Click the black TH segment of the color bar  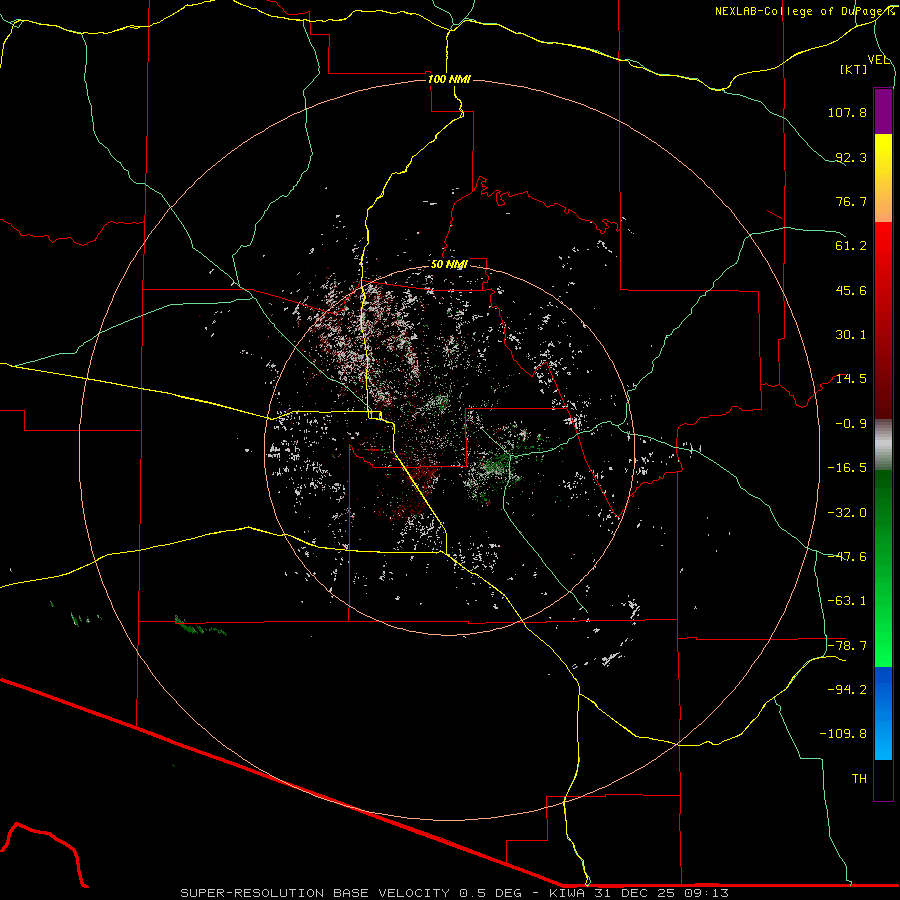(x=883, y=780)
